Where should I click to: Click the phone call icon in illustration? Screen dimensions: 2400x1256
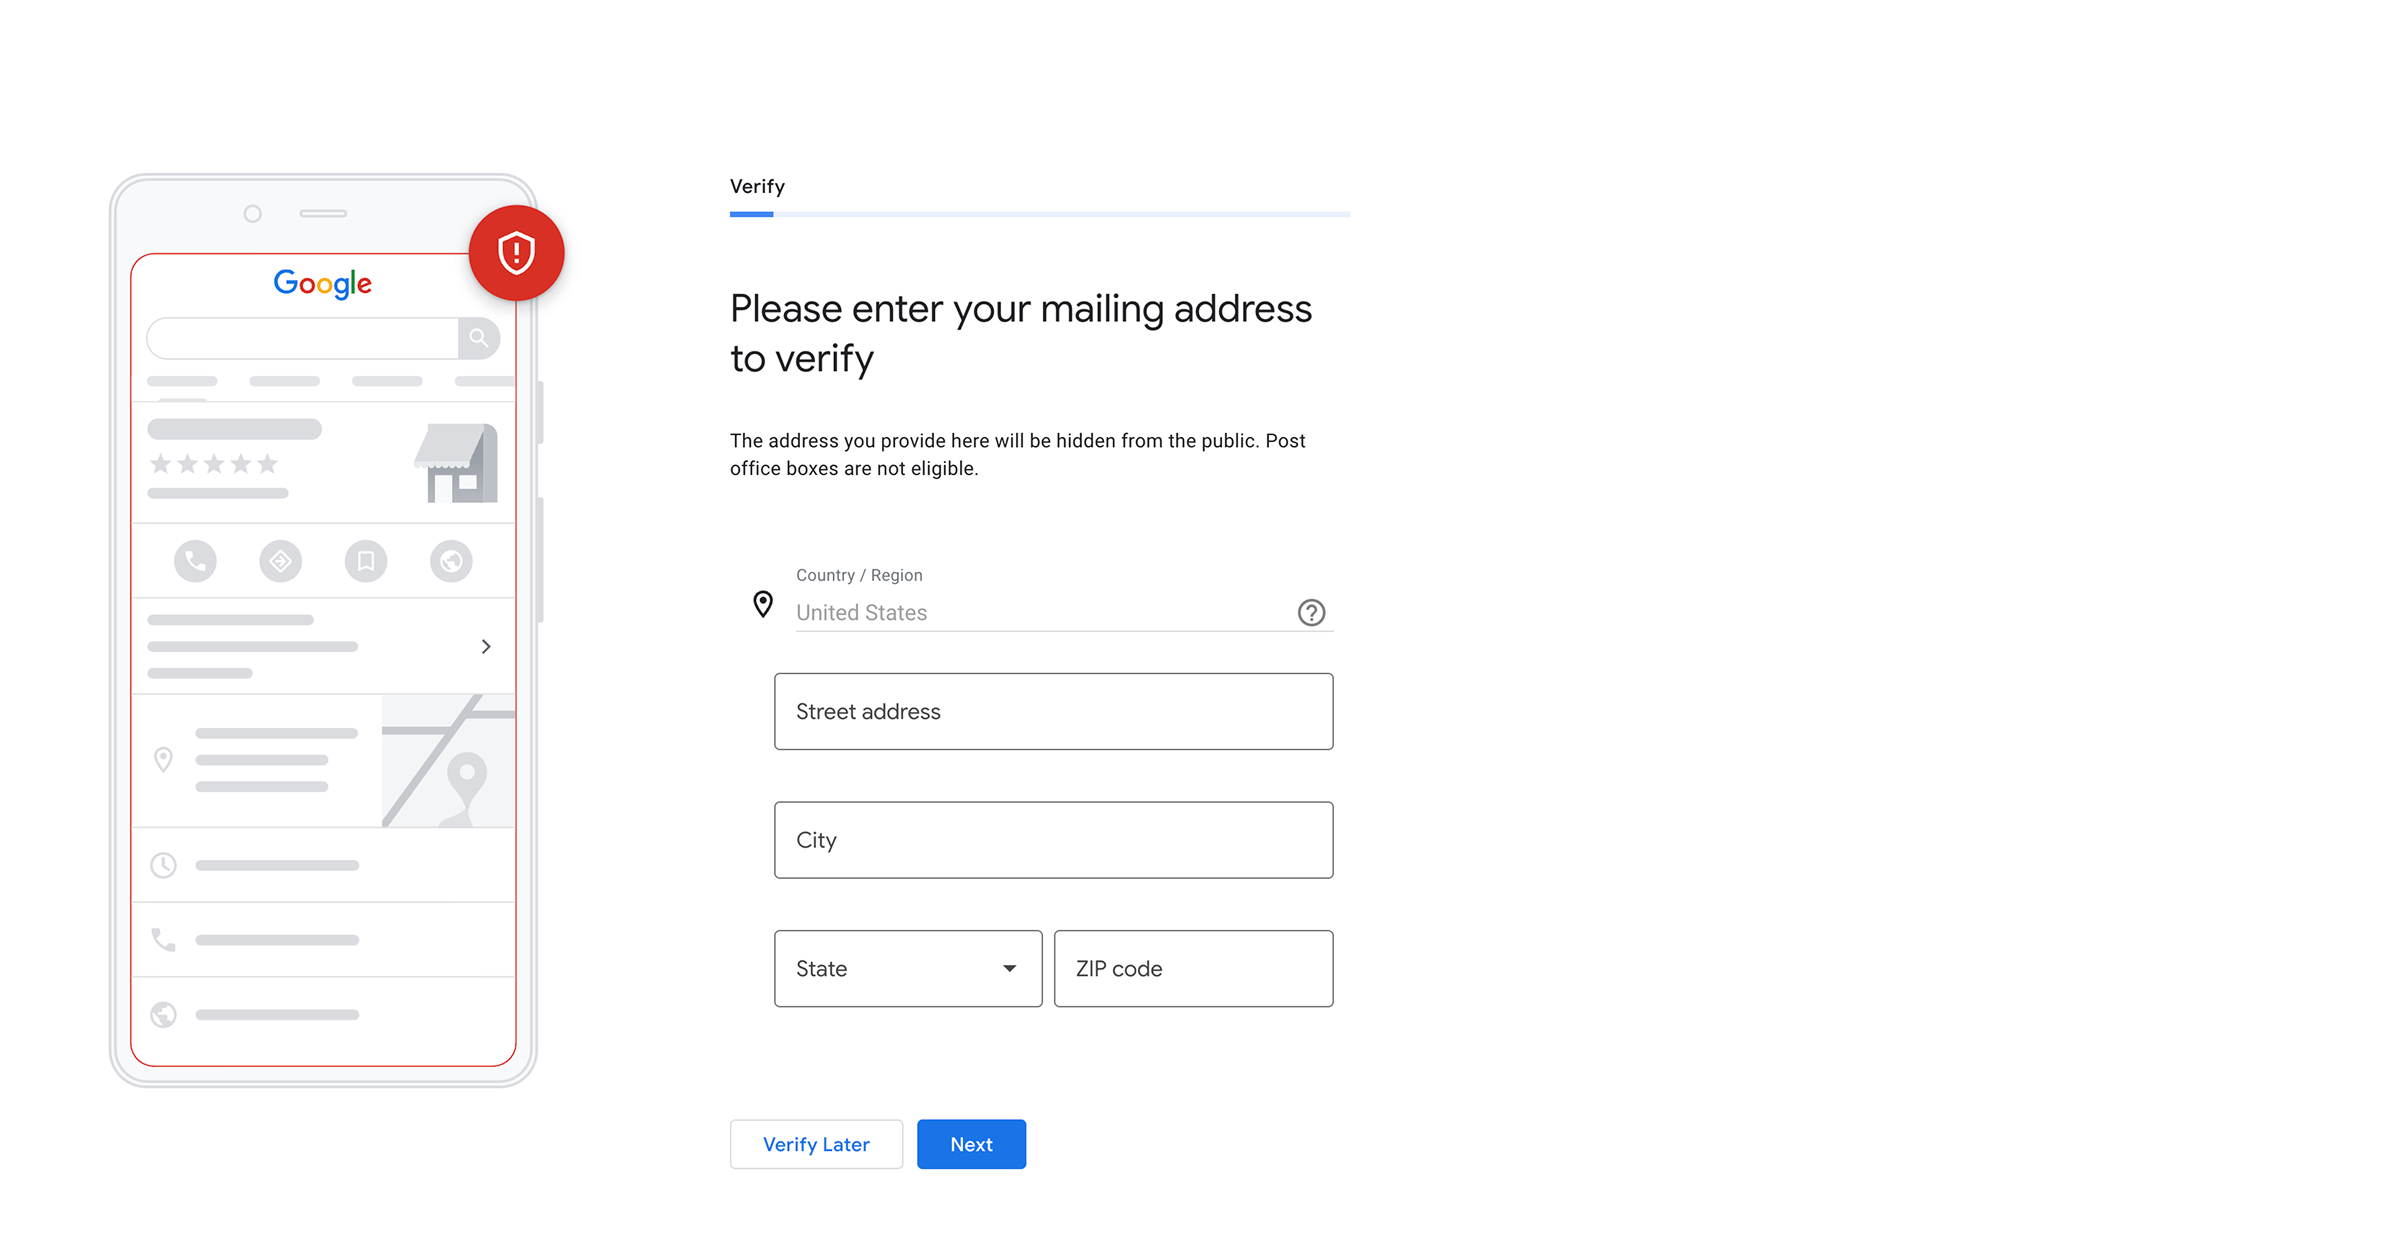click(195, 561)
